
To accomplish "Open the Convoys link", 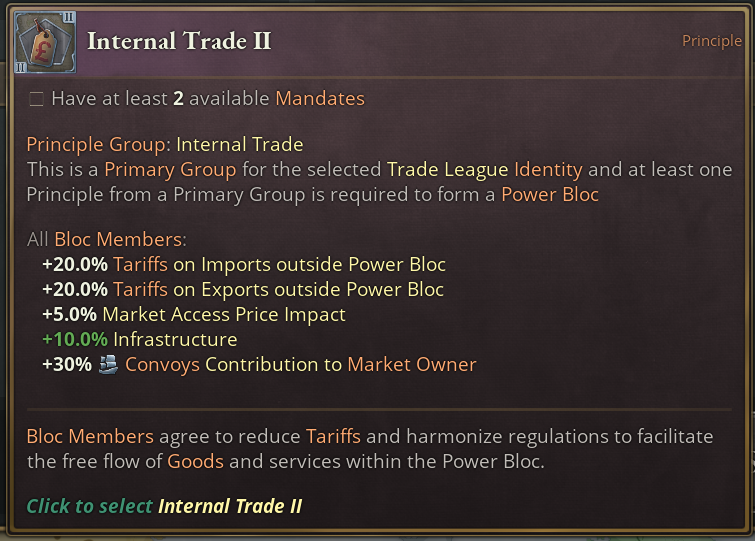I will click(162, 365).
